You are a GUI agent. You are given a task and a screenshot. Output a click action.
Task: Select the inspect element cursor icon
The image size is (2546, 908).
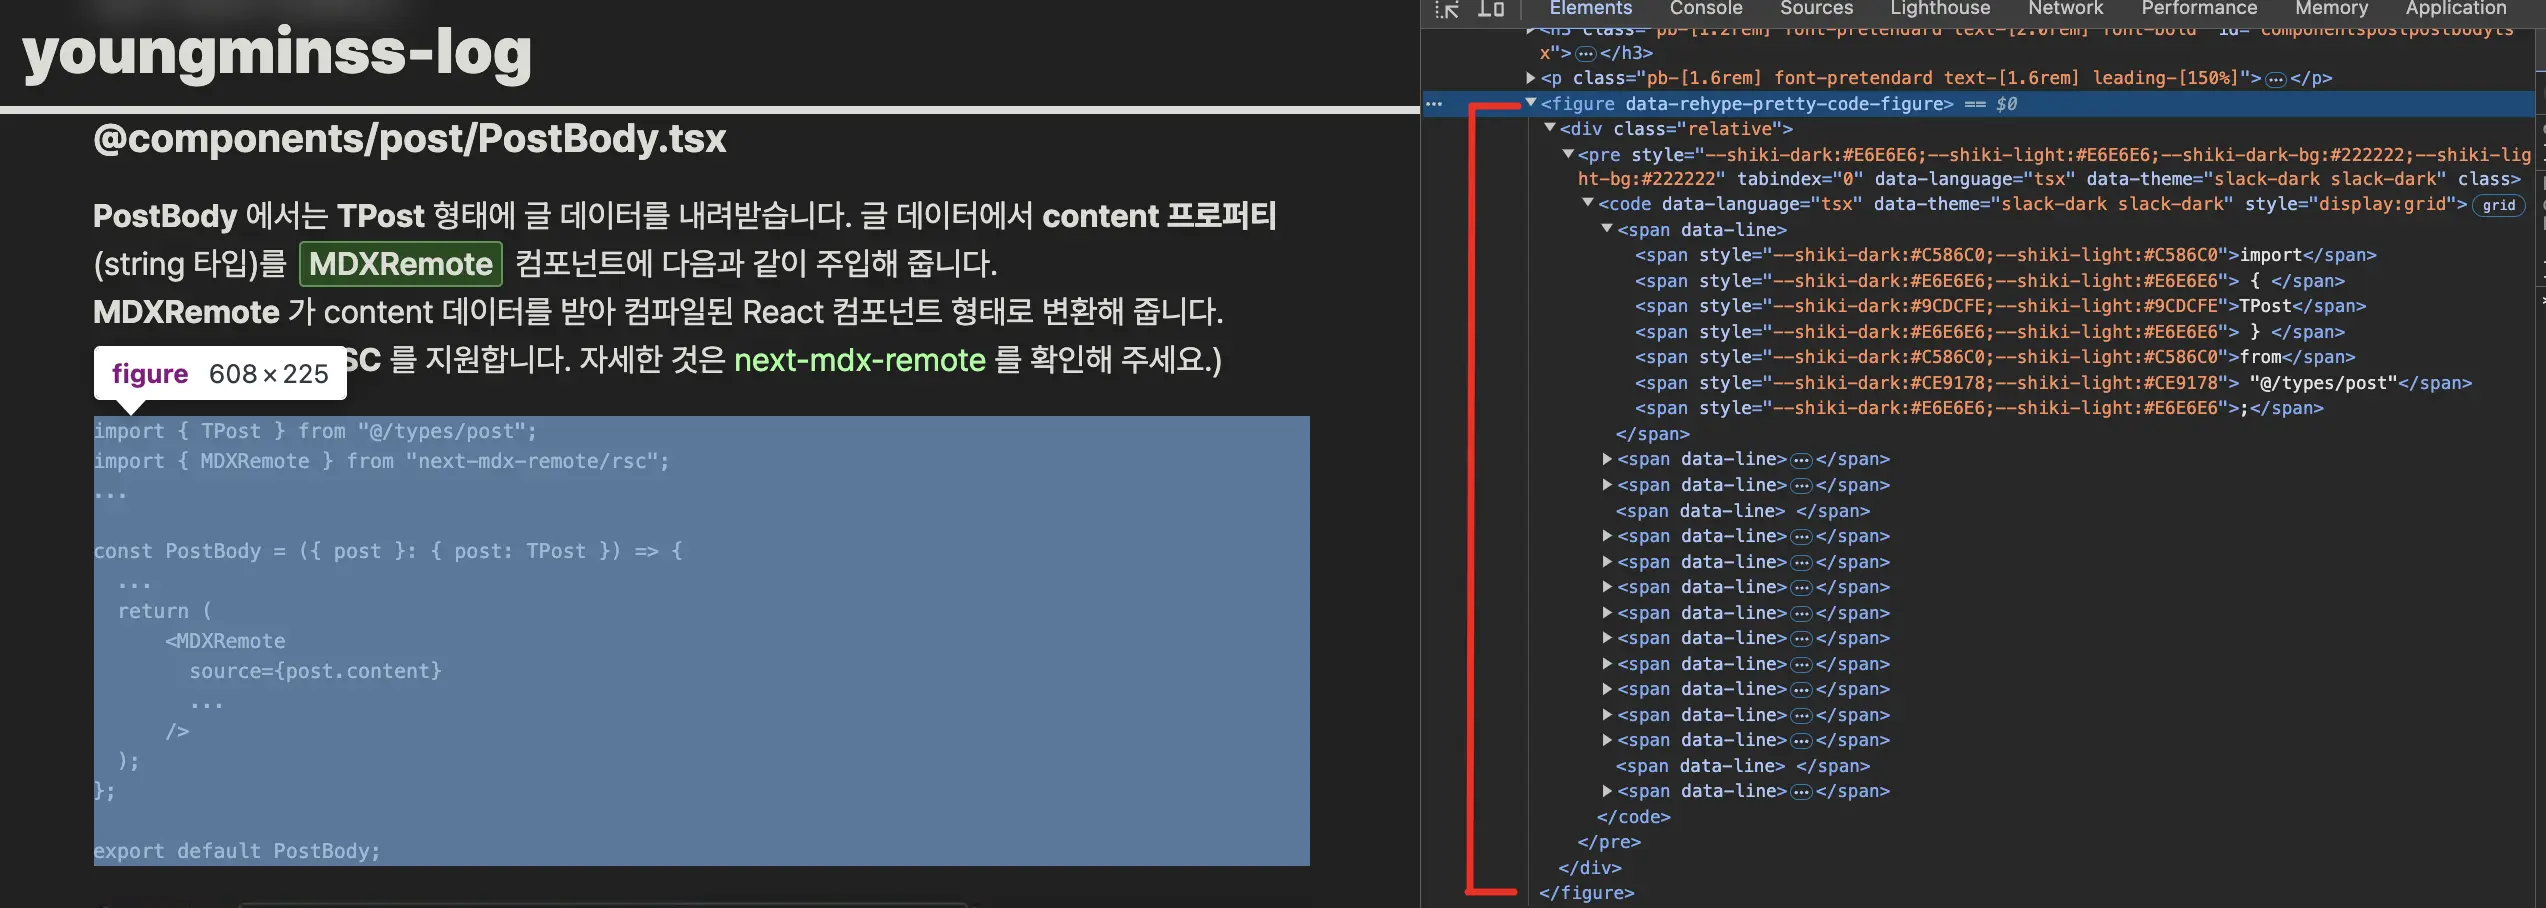pos(1447,10)
